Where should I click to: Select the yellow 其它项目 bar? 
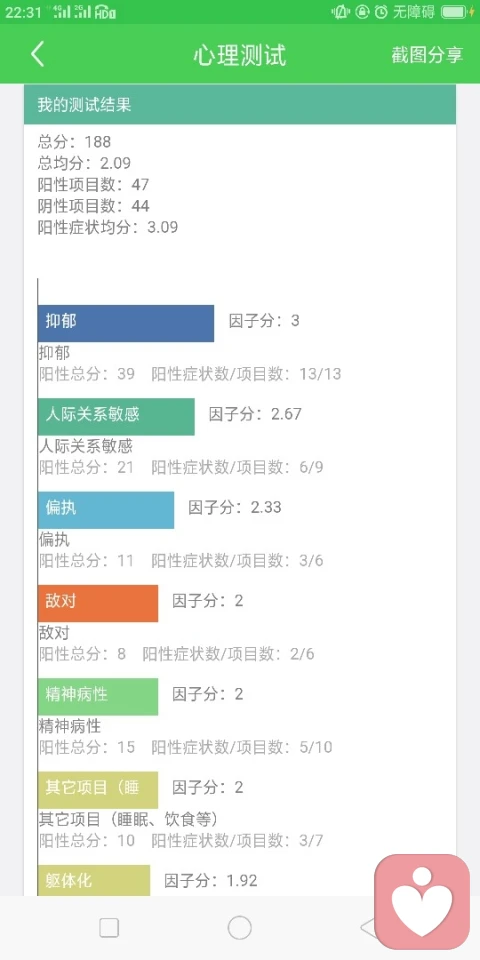(97, 790)
